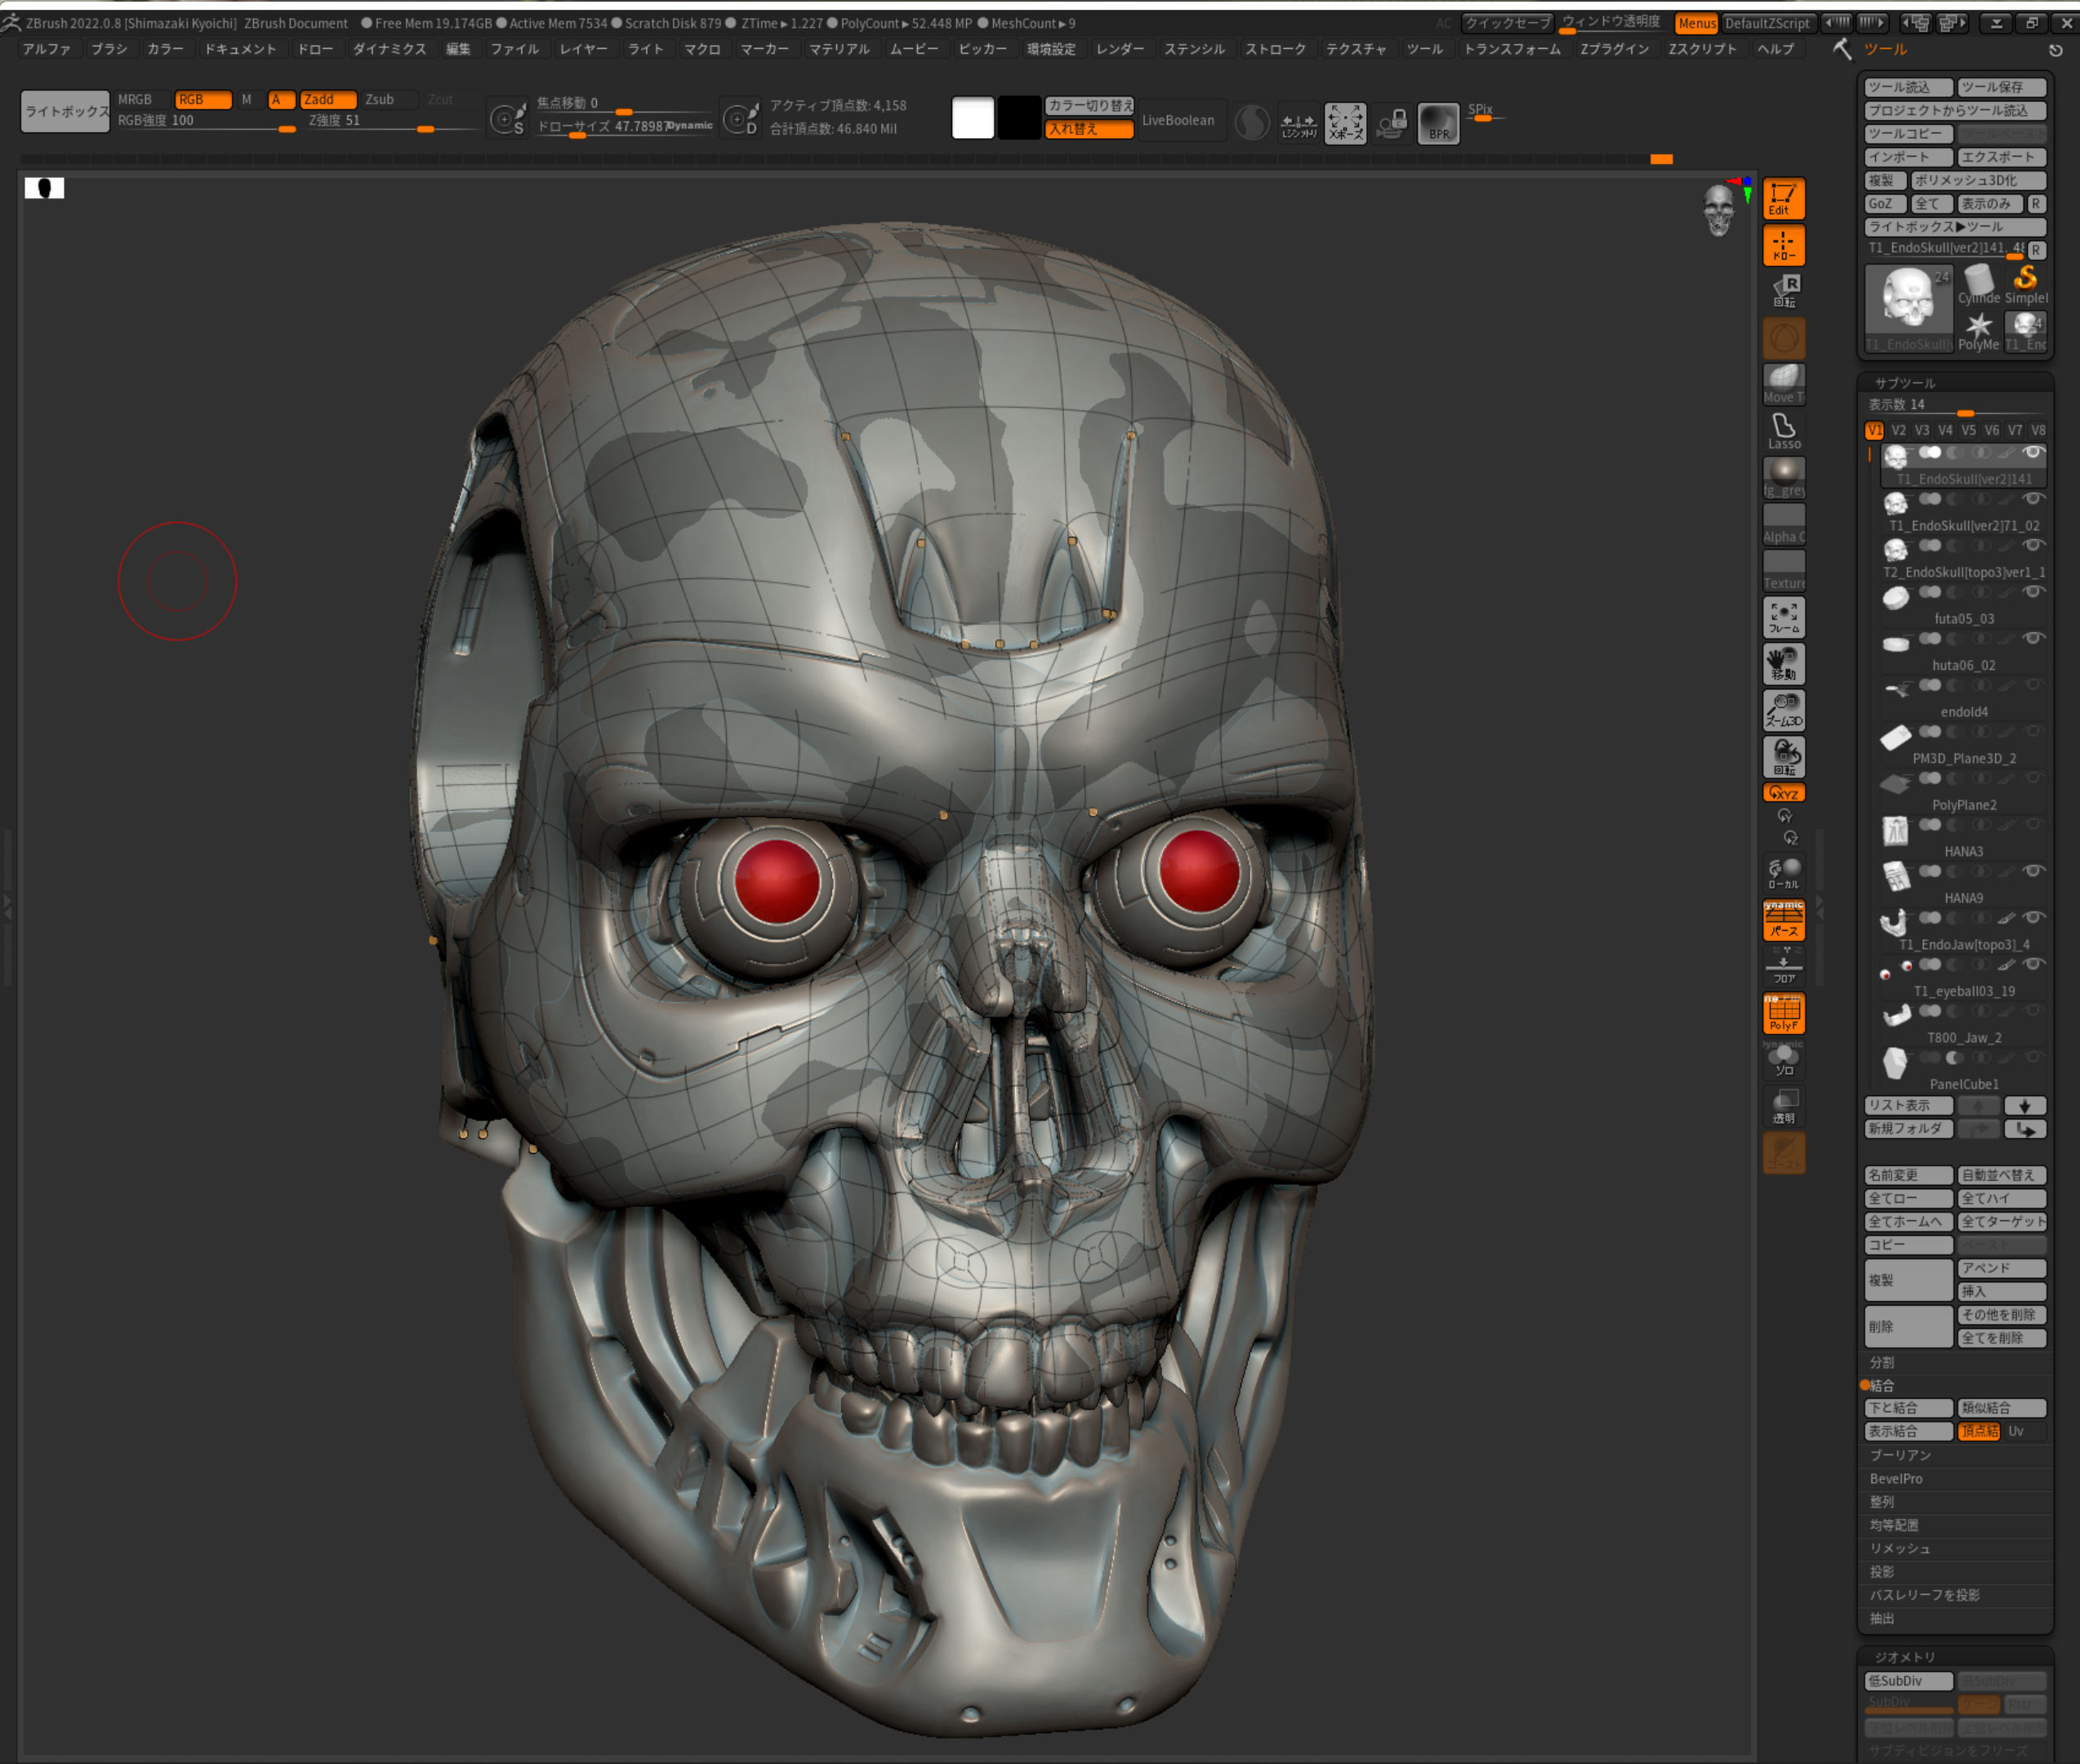This screenshot has width=2080, height=1764.
Task: Toggle XYZ rotation mode
Action: pyautogui.click(x=1783, y=793)
